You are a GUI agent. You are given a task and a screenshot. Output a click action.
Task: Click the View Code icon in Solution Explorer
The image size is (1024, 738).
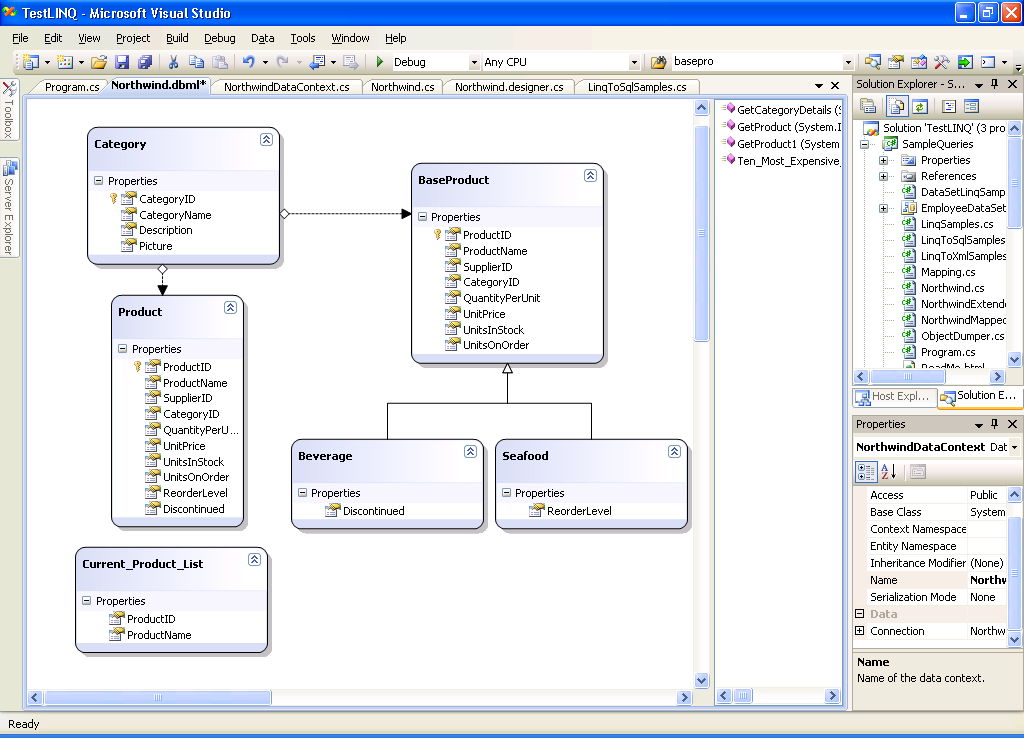(949, 106)
